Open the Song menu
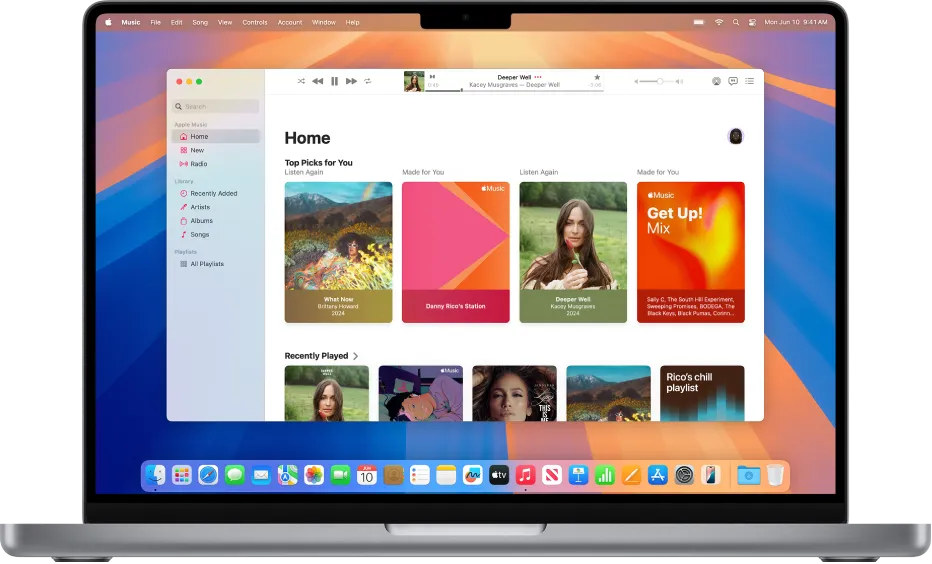 (x=200, y=23)
